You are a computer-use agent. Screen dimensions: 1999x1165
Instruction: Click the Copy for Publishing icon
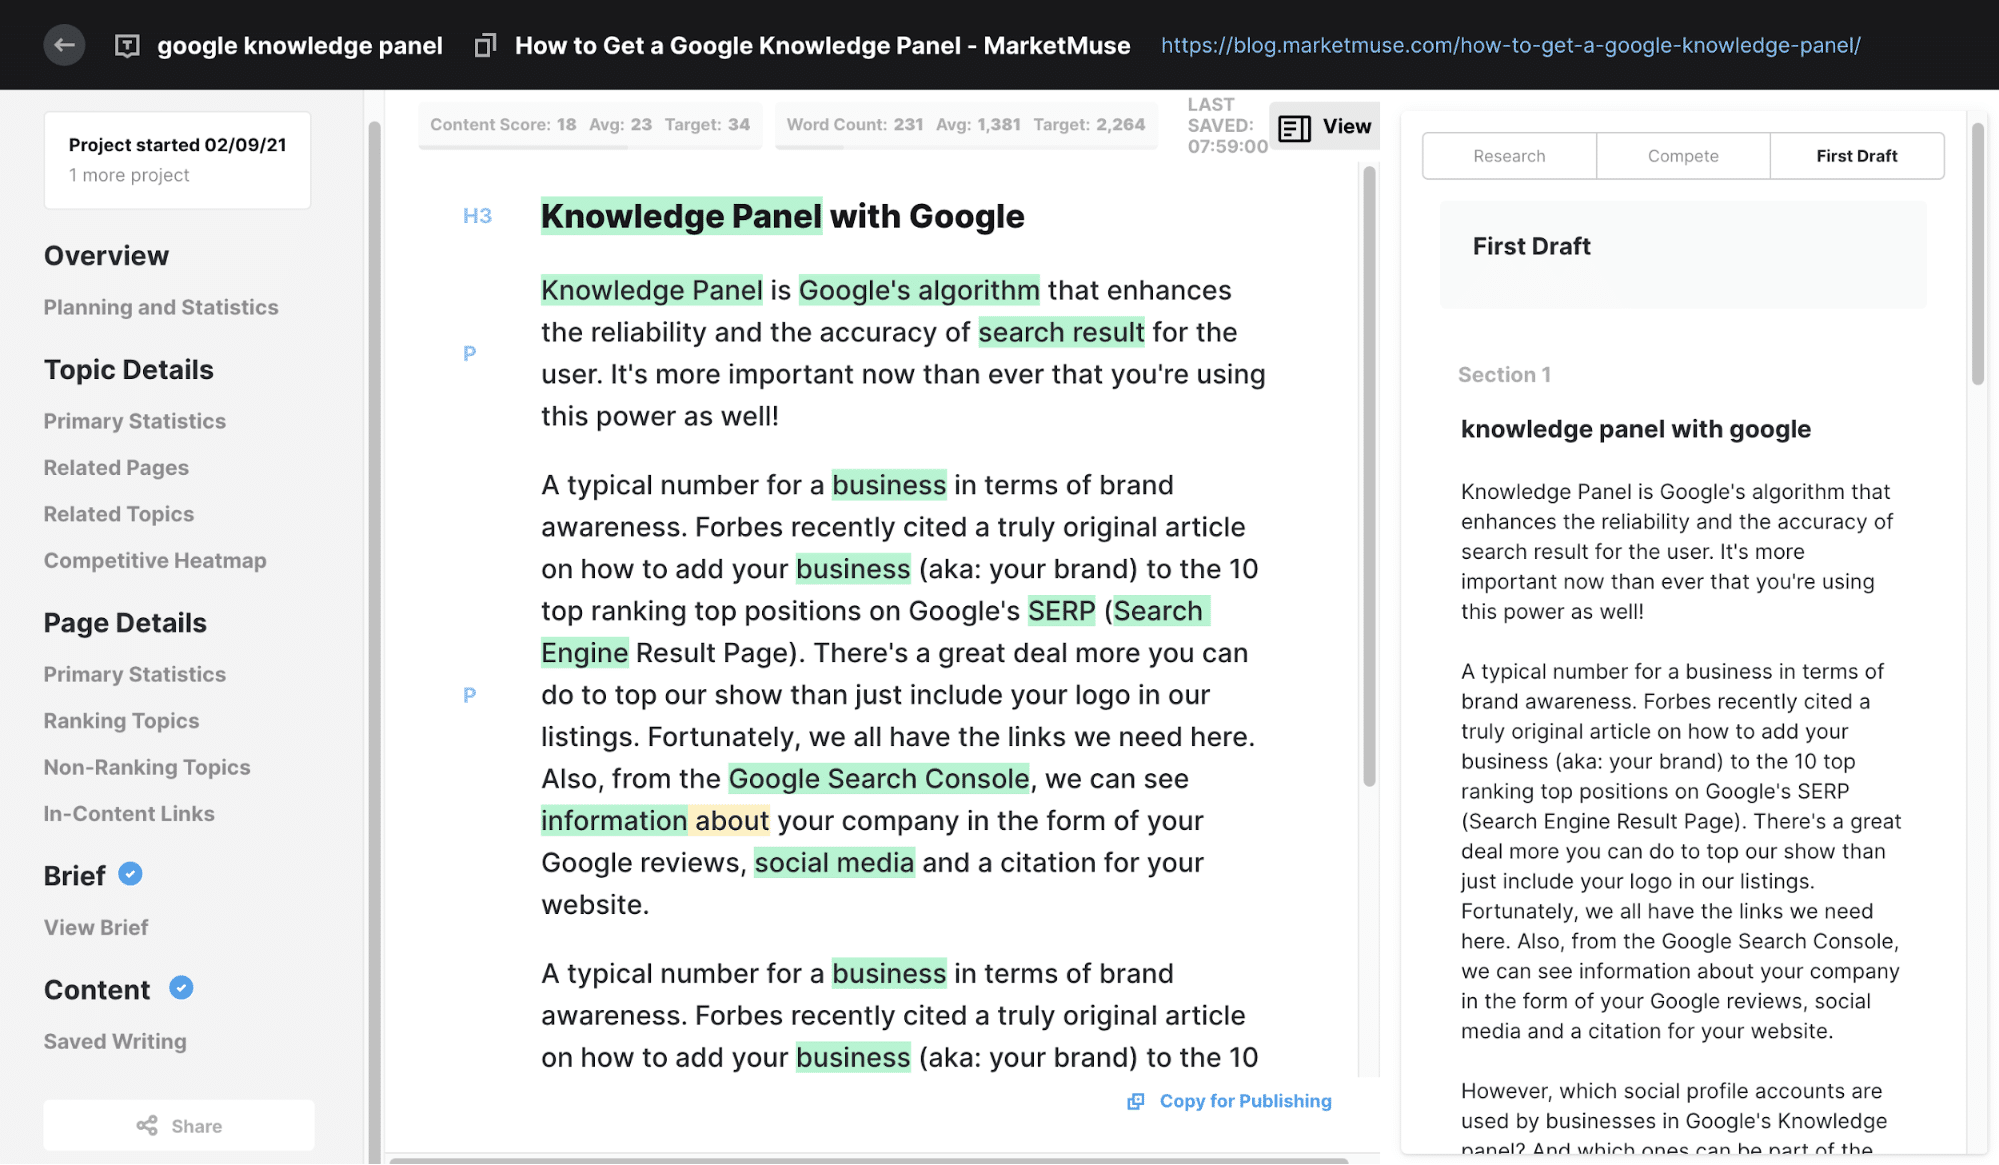click(1136, 1101)
